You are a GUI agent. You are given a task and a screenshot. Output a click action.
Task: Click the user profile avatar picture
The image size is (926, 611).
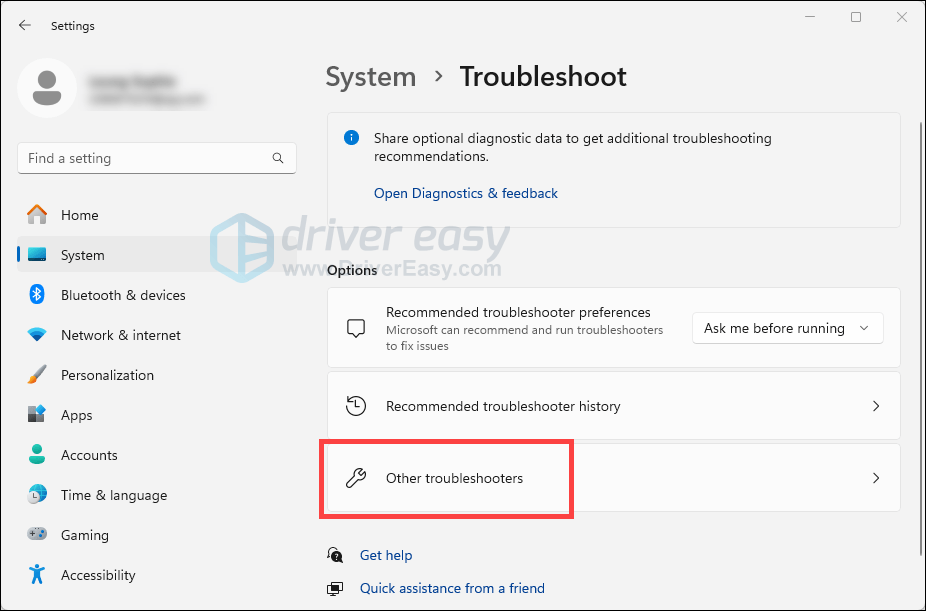(47, 88)
